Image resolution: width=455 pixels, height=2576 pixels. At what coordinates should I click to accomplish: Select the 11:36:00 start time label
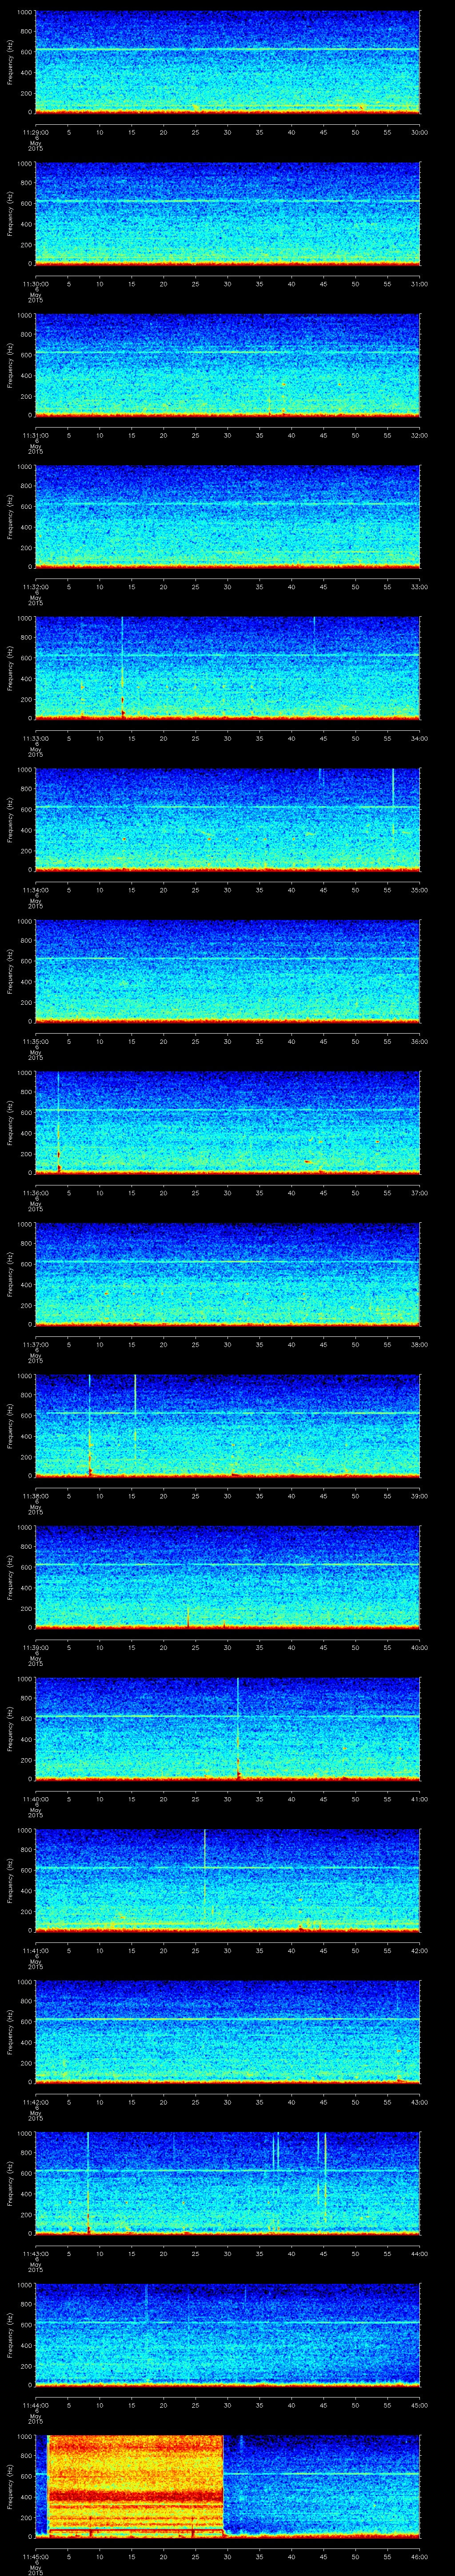click(x=35, y=1192)
